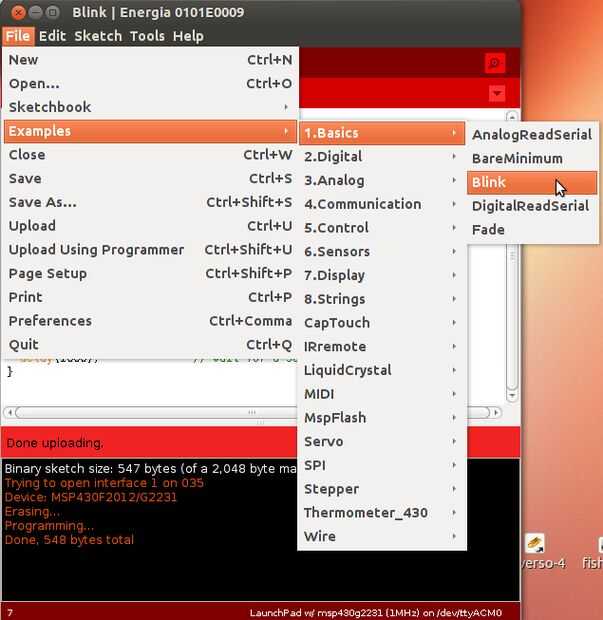603x620 pixels.
Task: Click 'Device: MSP430F2012/G2231' console line
Action: pos(91,497)
